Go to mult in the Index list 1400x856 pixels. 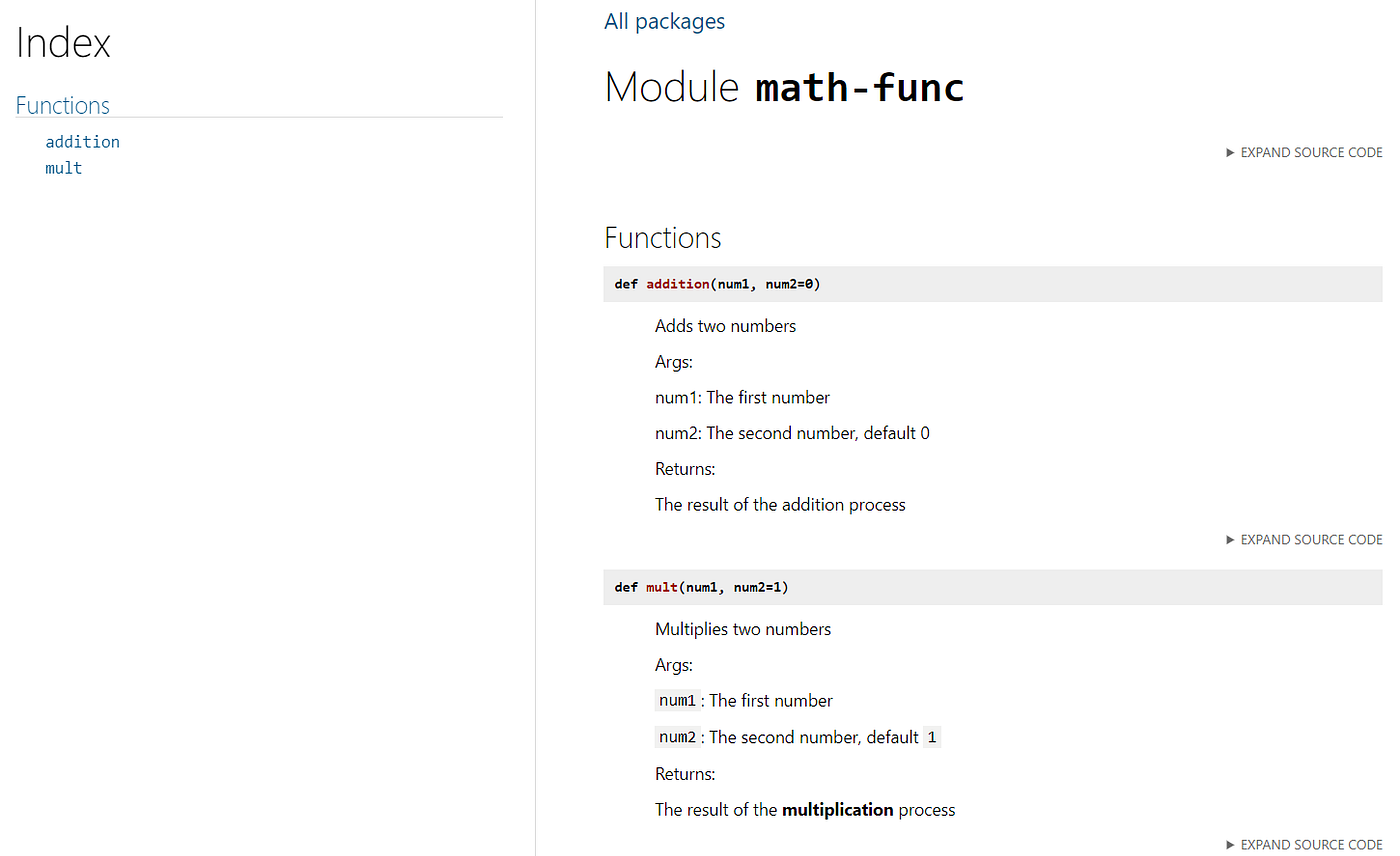click(63, 168)
